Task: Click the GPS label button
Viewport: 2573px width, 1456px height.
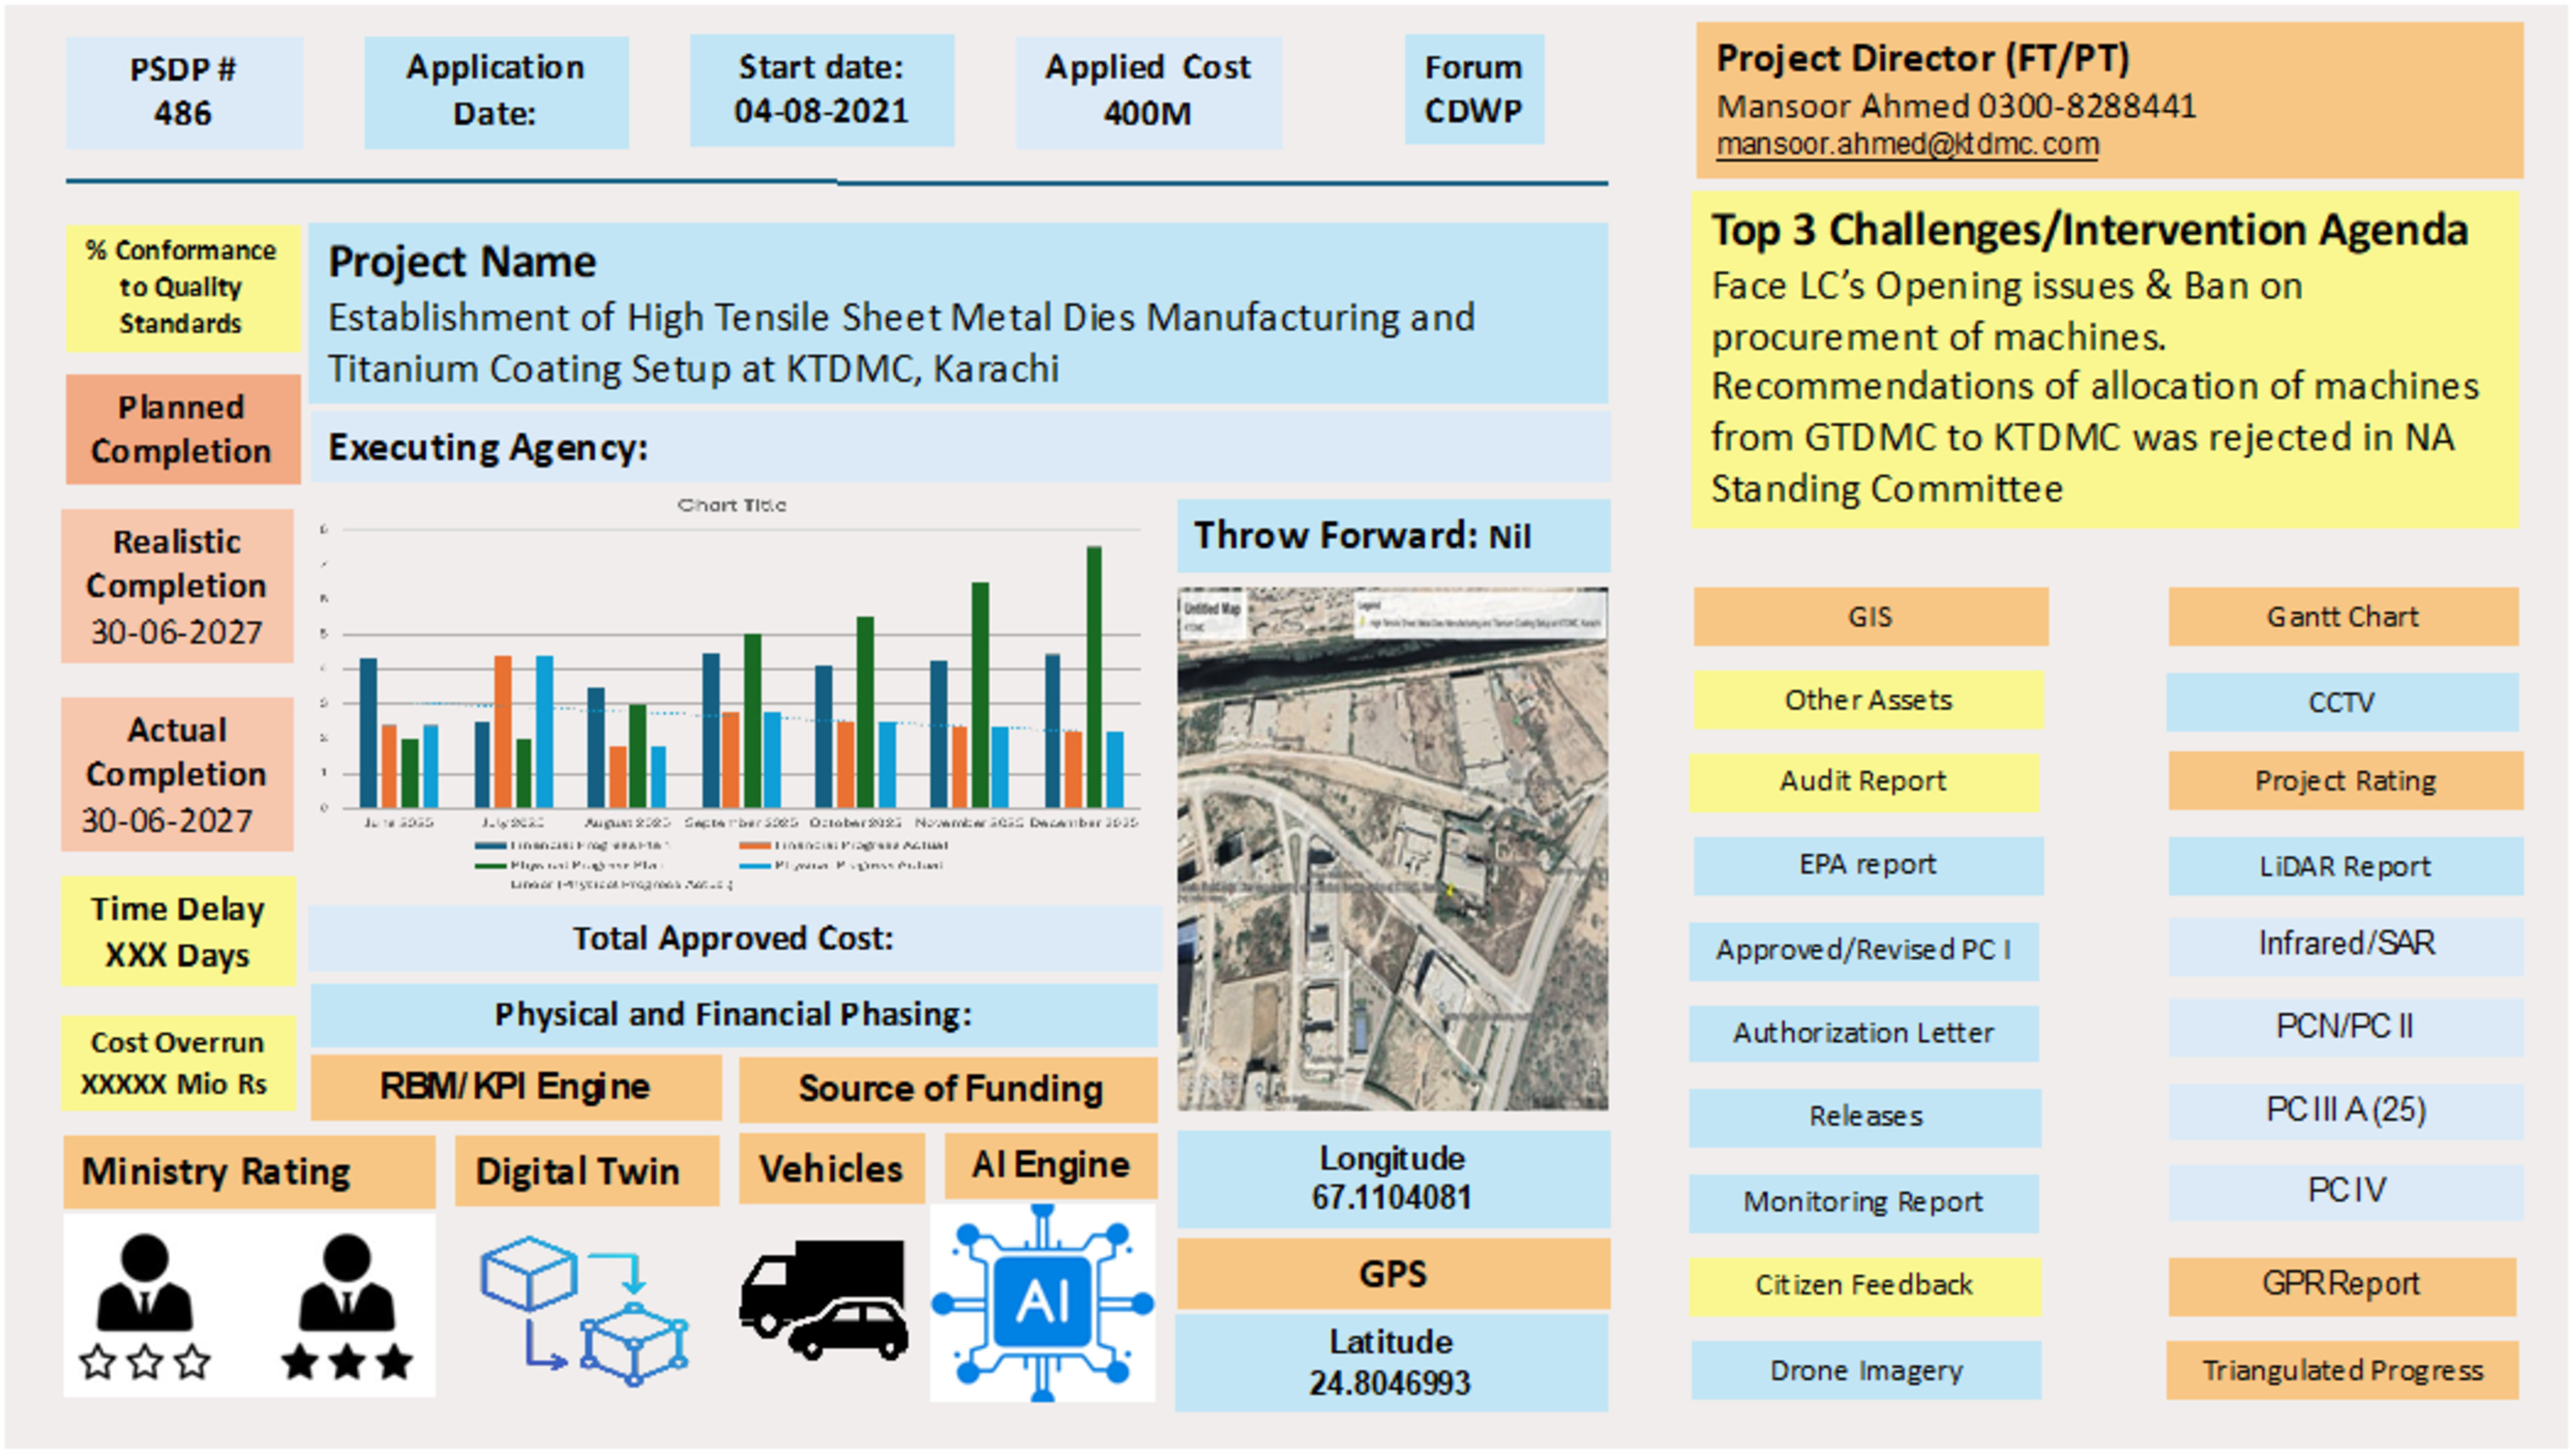Action: tap(1392, 1274)
